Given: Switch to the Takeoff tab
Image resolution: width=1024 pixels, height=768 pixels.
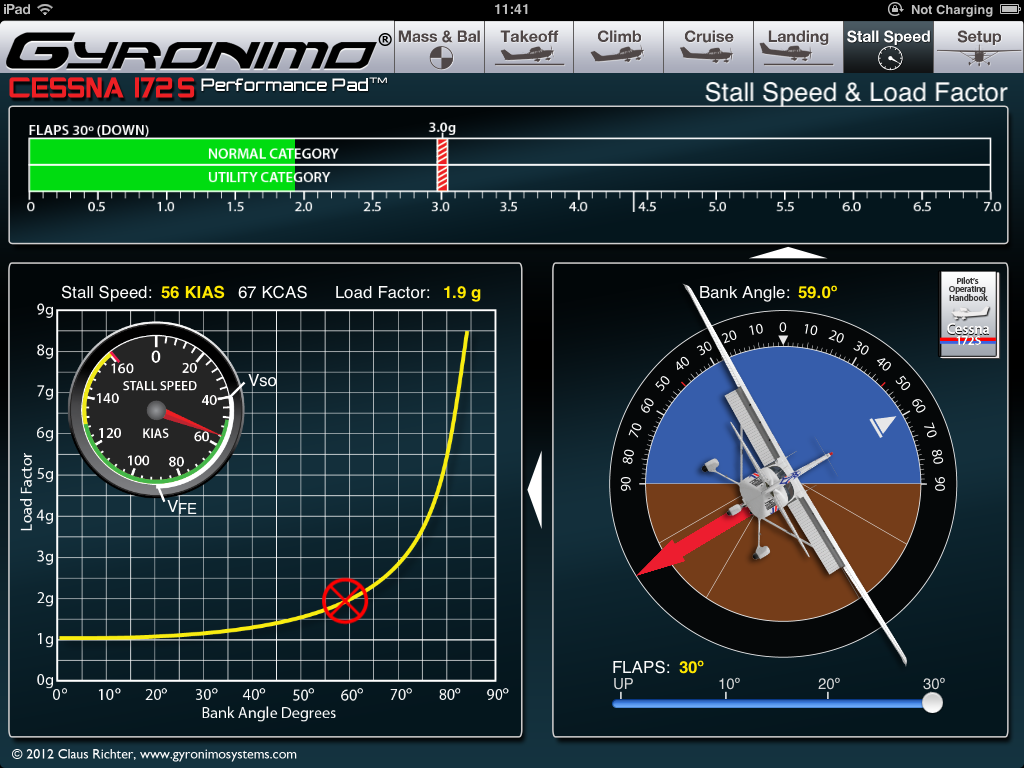Looking at the screenshot, I should coord(529,47).
